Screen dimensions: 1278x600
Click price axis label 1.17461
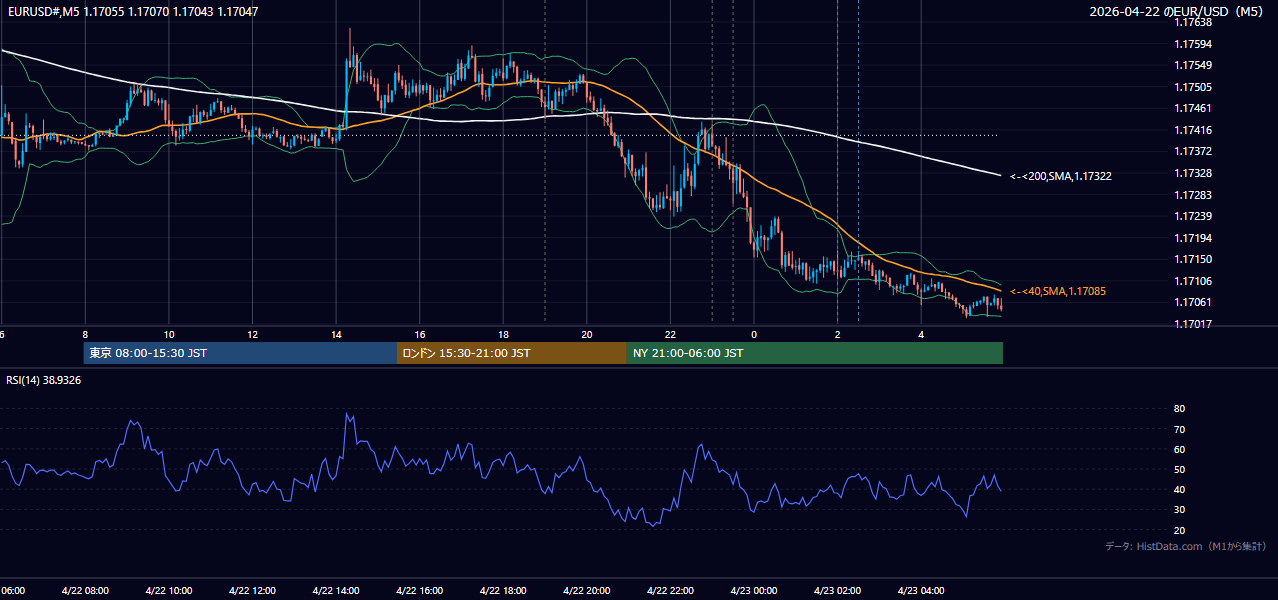(1194, 108)
